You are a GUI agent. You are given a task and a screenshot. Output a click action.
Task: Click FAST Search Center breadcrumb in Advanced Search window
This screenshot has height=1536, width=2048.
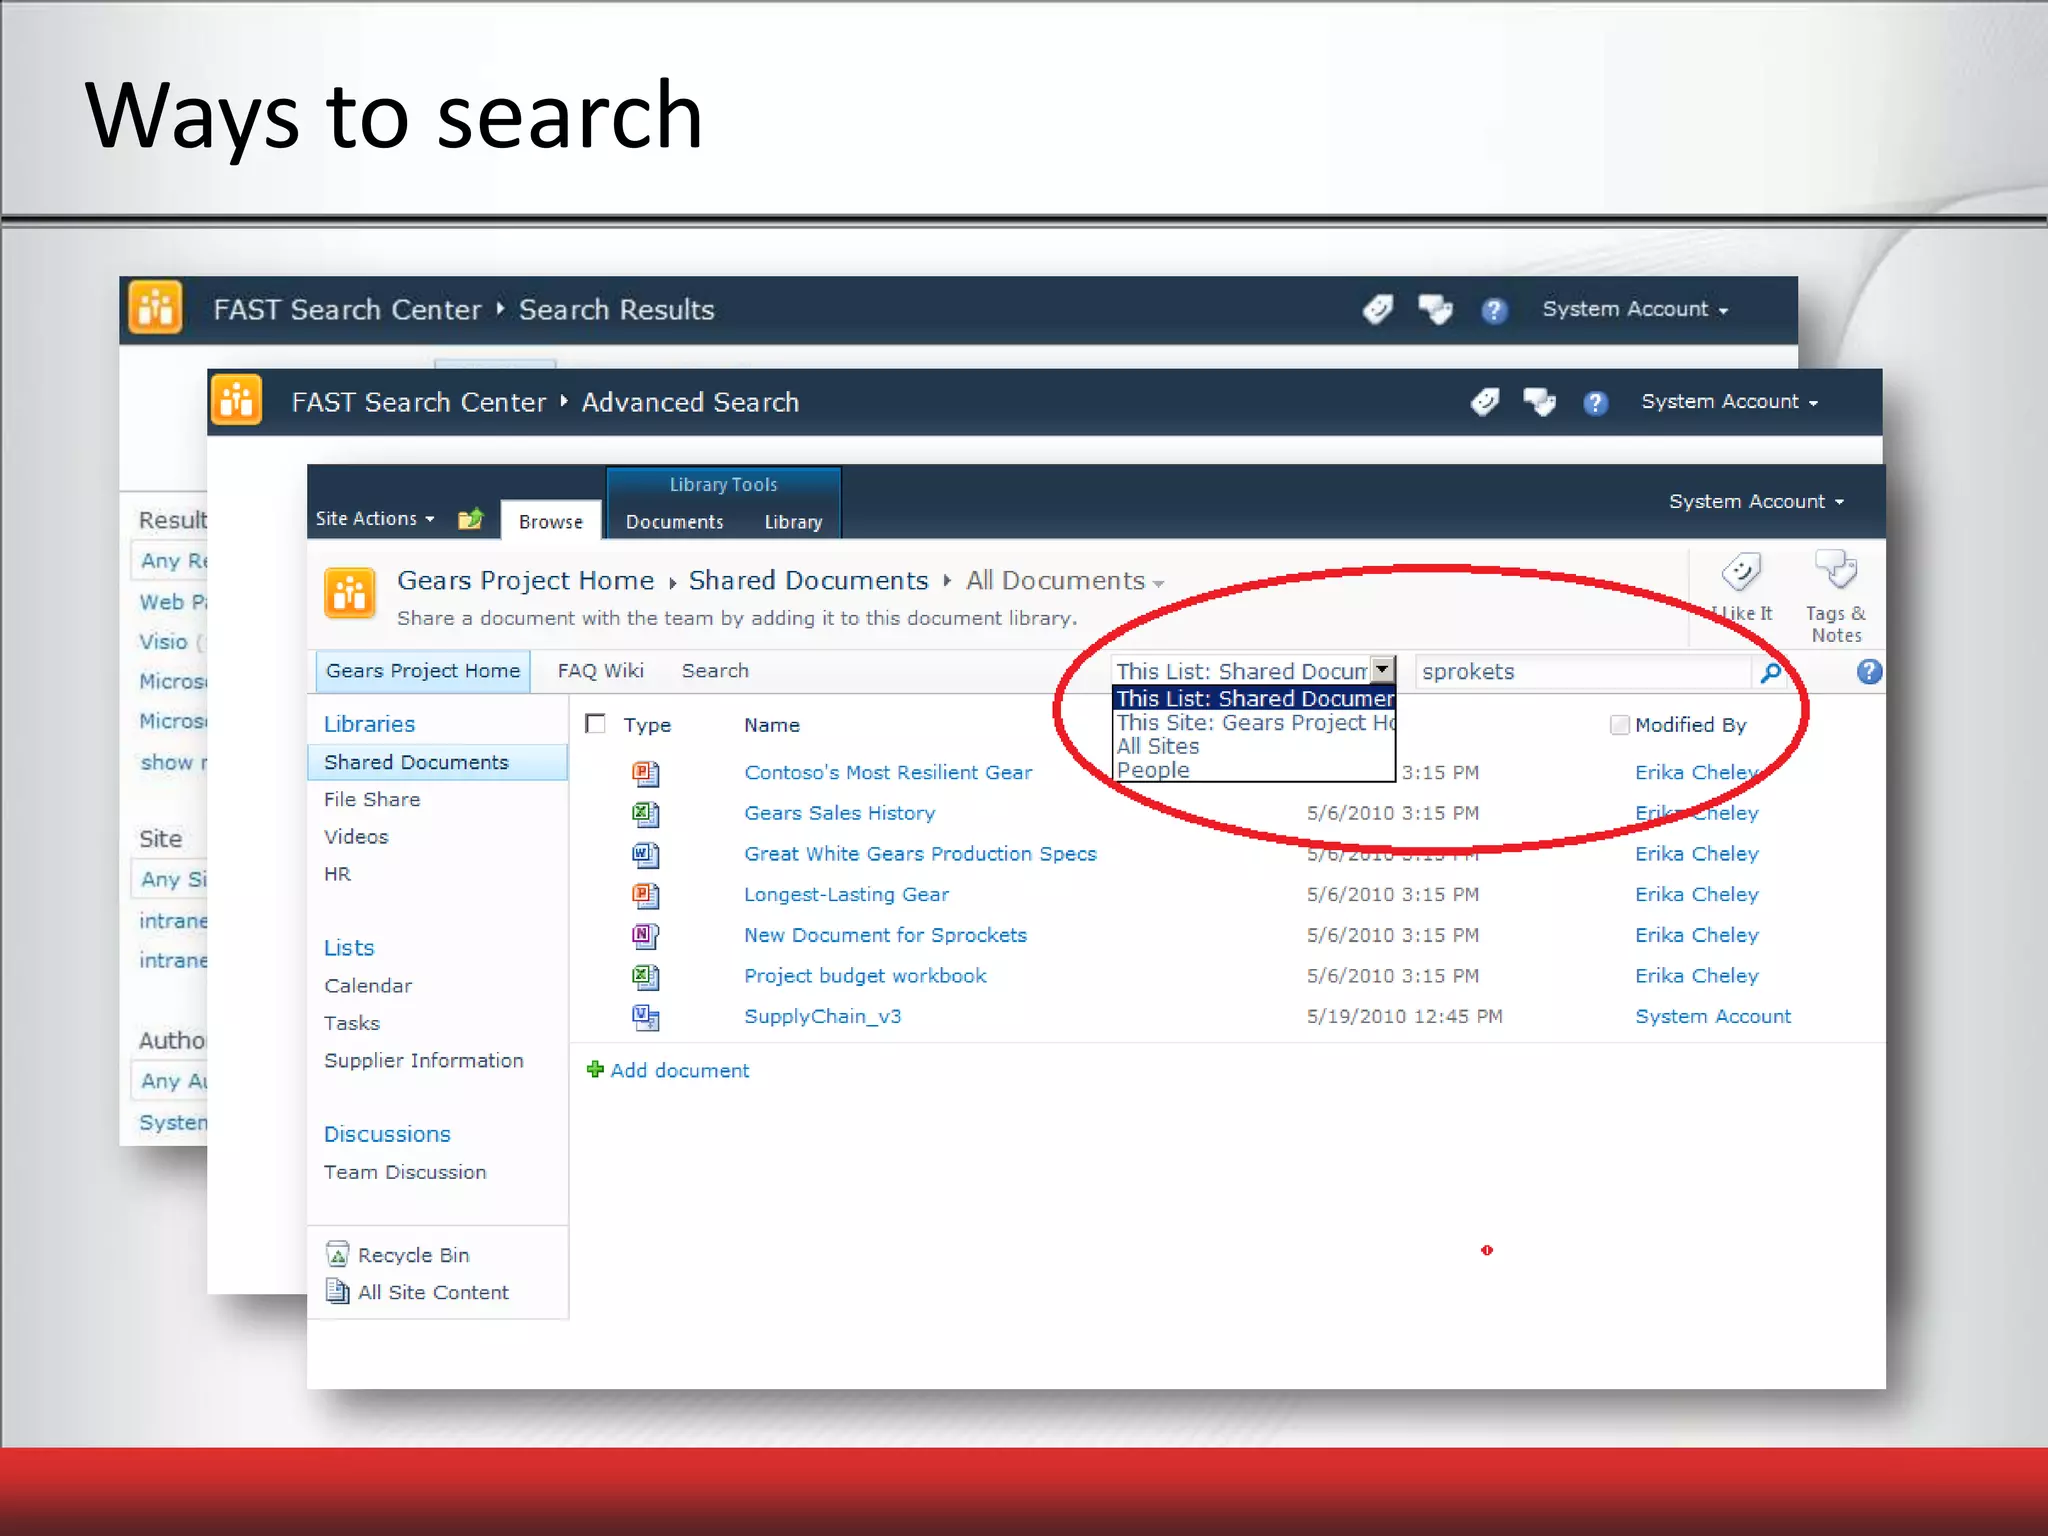419,402
